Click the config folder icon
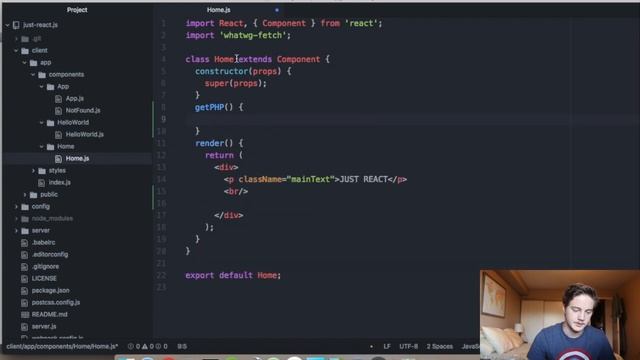 [x=25, y=207]
